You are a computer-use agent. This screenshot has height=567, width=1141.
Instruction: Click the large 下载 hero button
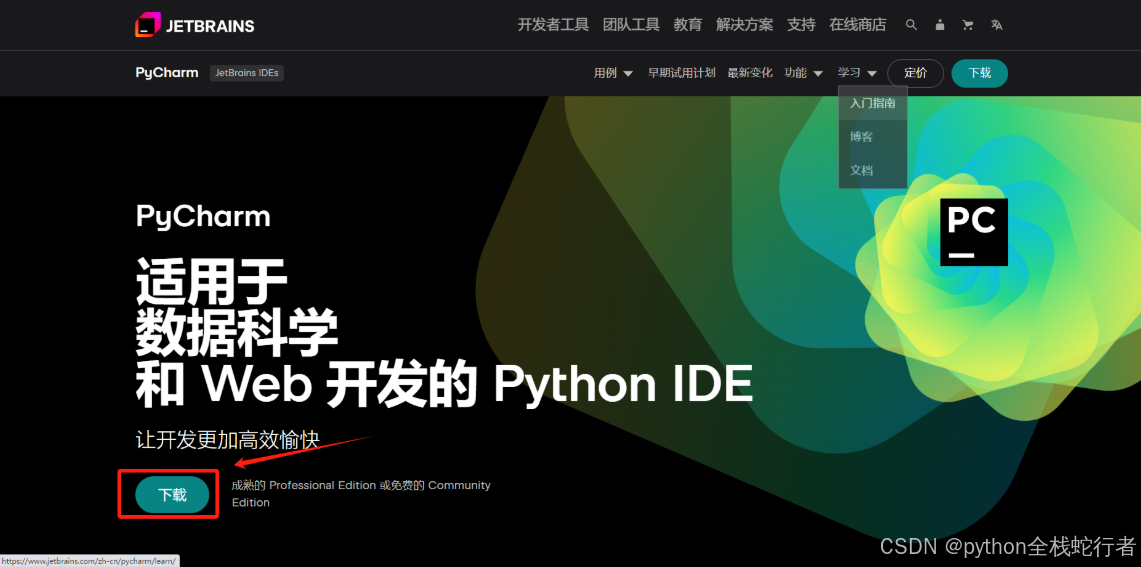pos(172,495)
